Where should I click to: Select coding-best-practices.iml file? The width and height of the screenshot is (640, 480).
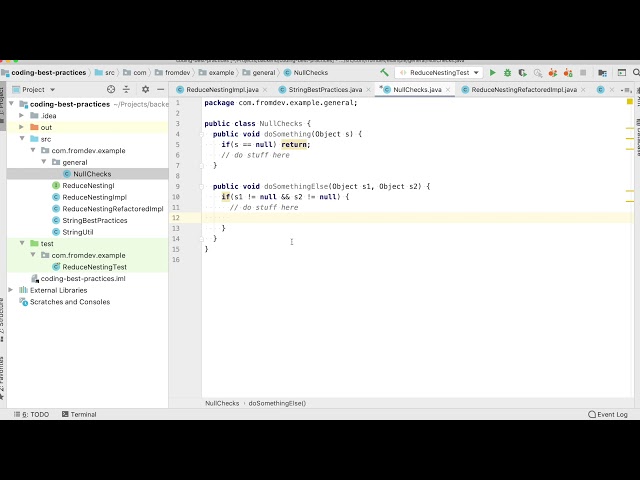click(x=83, y=278)
